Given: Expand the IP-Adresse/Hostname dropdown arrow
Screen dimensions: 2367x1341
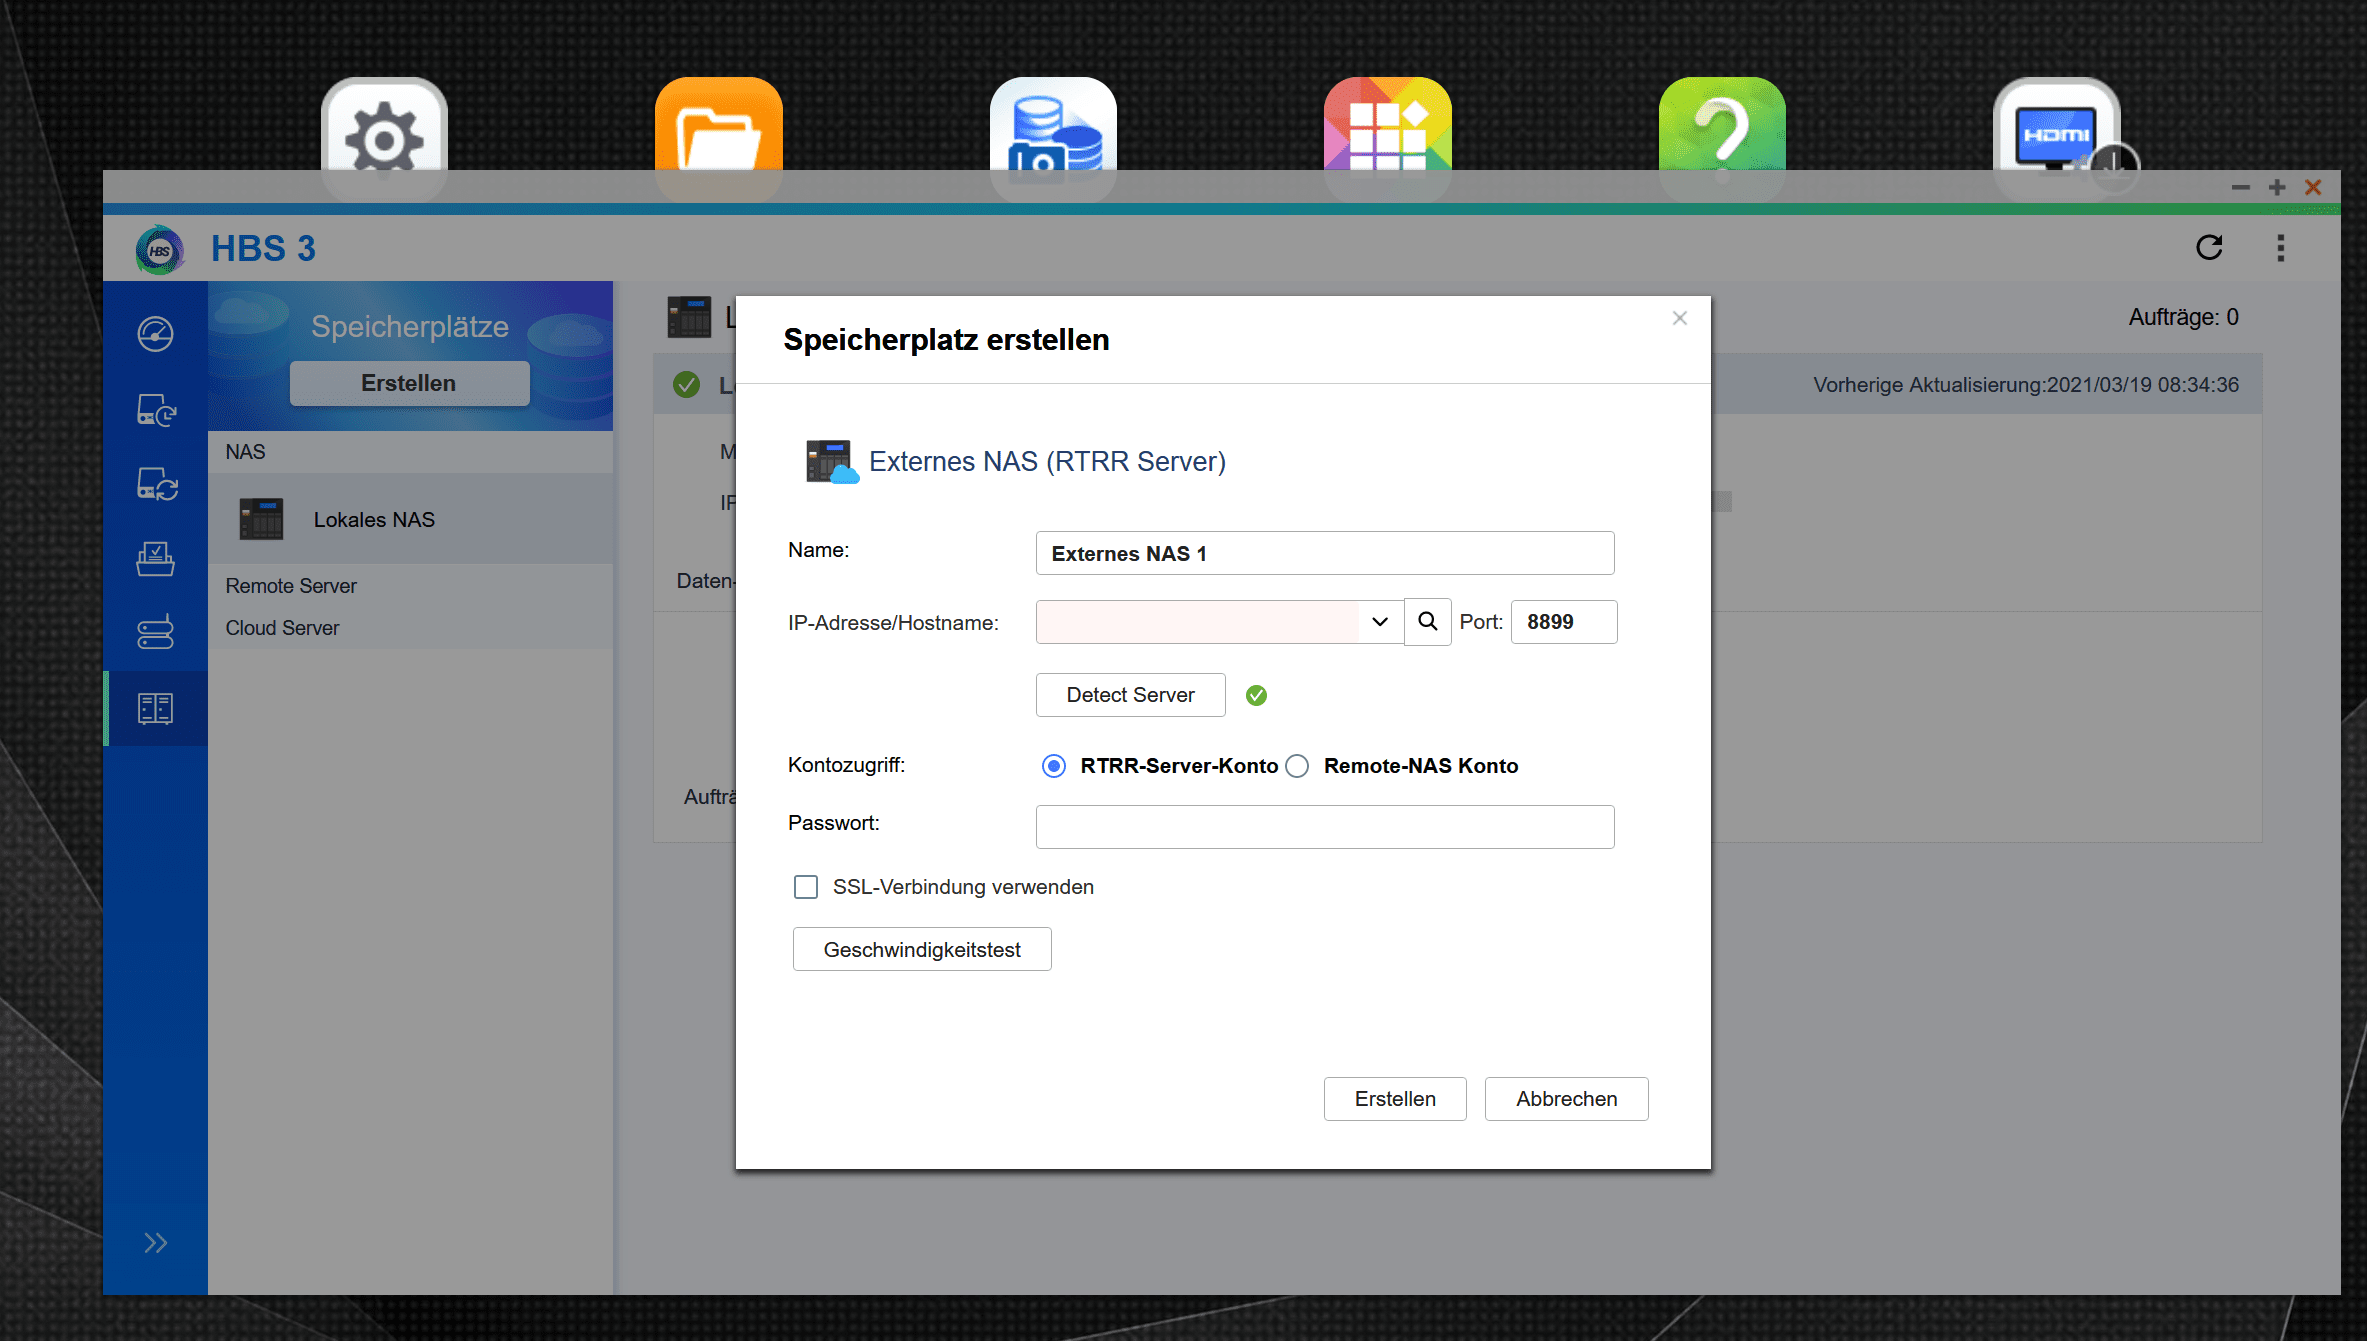Looking at the screenshot, I should coord(1380,622).
